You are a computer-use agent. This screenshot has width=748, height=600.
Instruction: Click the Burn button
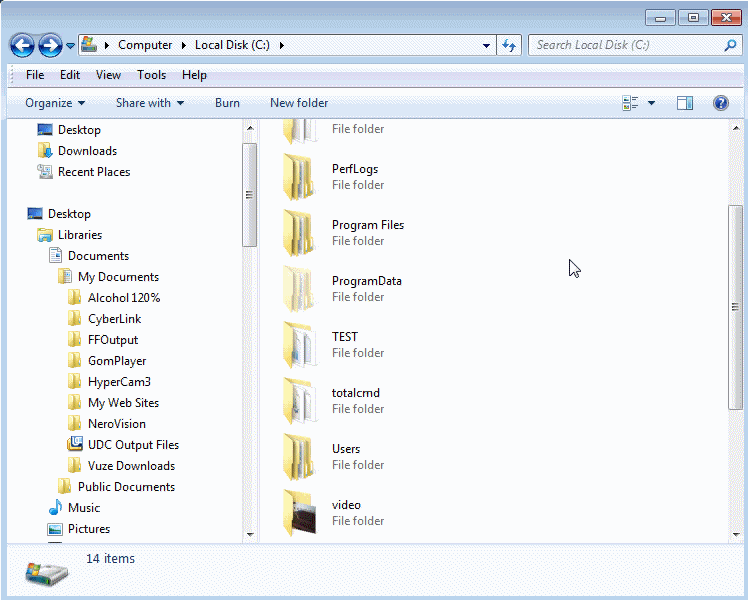coord(227,103)
